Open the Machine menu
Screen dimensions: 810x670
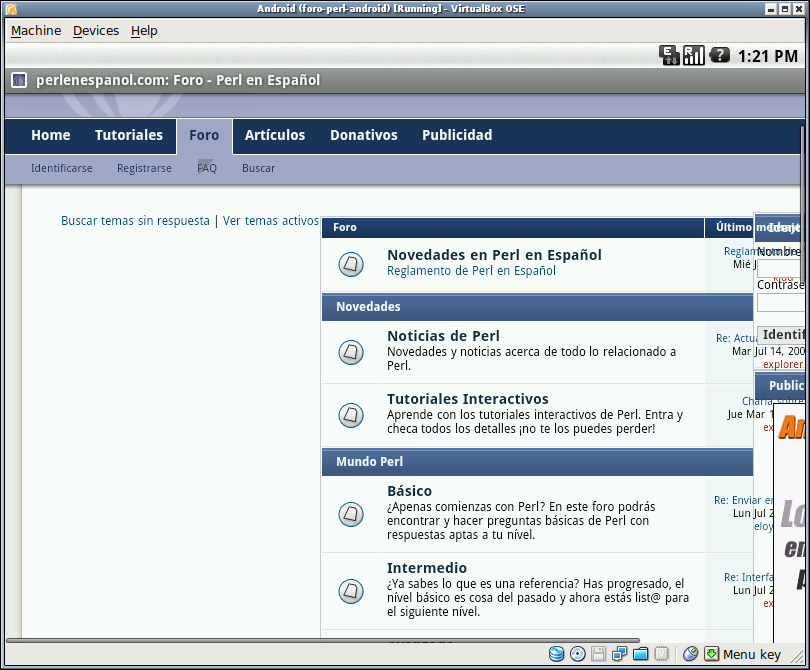pyautogui.click(x=36, y=31)
